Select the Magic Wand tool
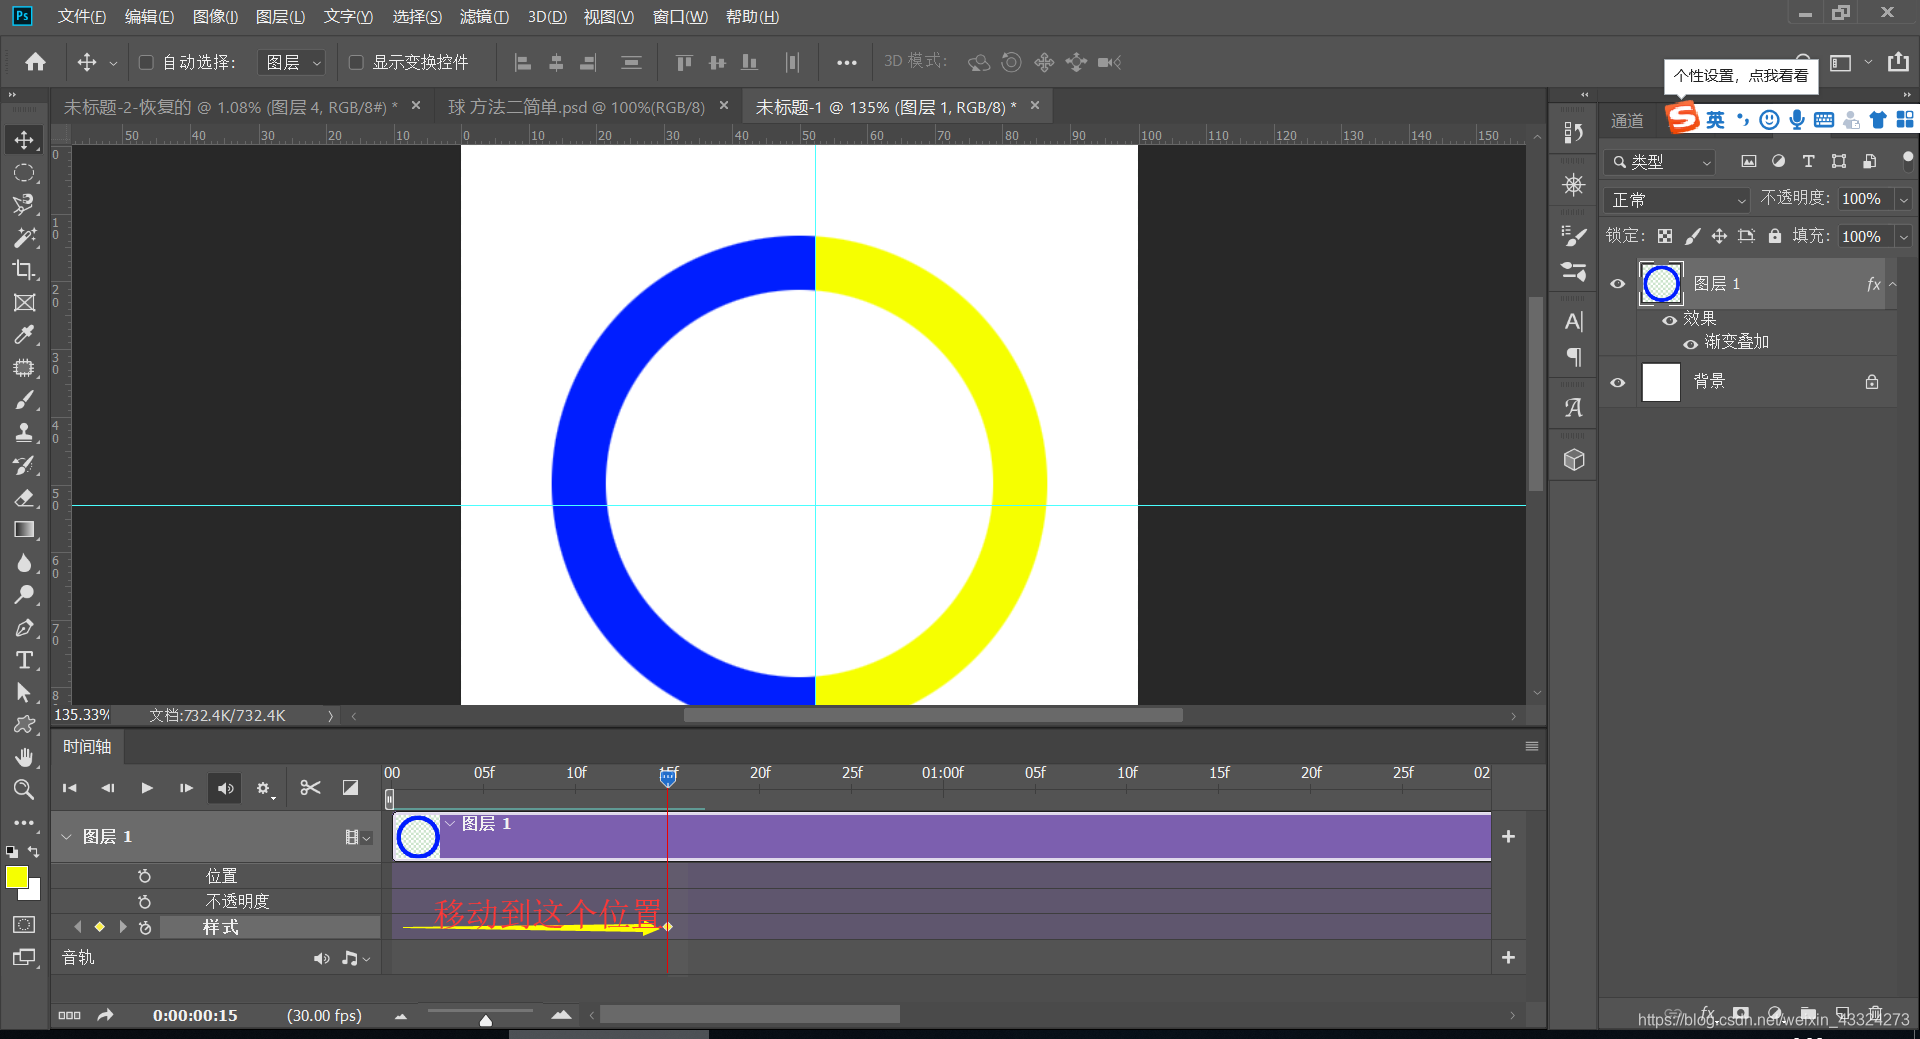 coord(24,238)
